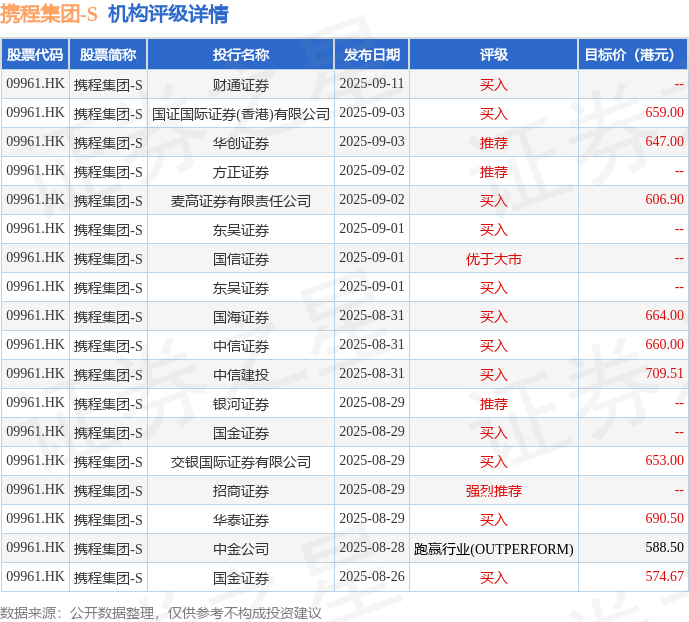Click the 强烈推荐 rating cell
689x622 pixels.
click(493, 491)
